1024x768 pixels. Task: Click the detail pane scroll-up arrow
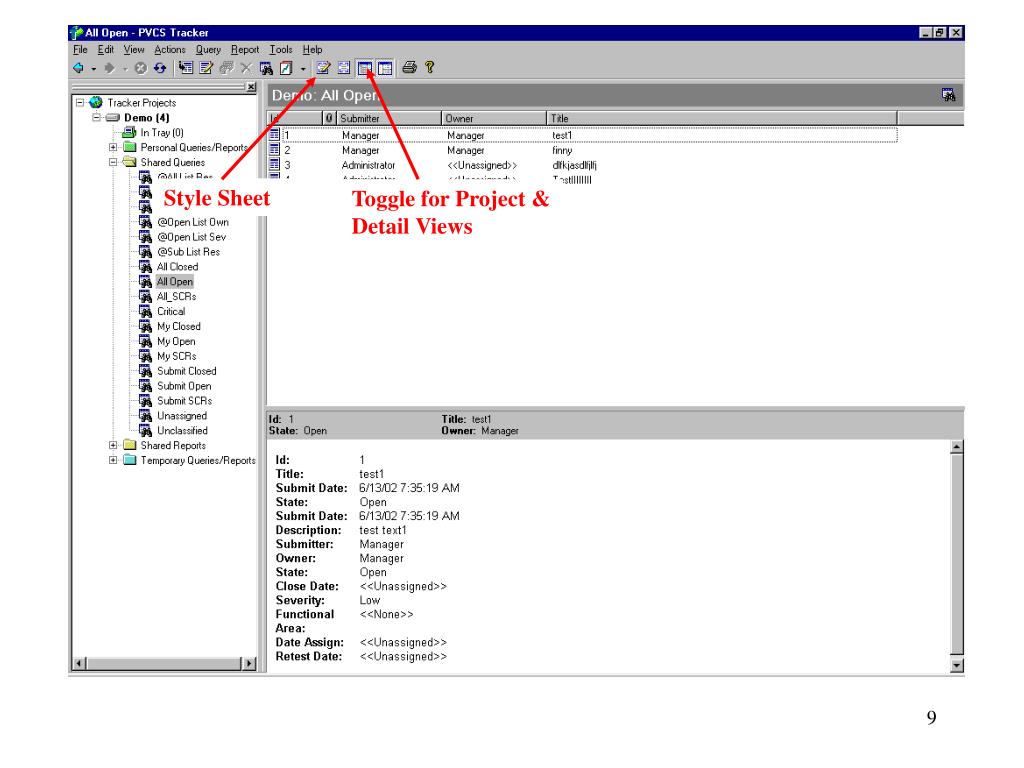[x=957, y=447]
